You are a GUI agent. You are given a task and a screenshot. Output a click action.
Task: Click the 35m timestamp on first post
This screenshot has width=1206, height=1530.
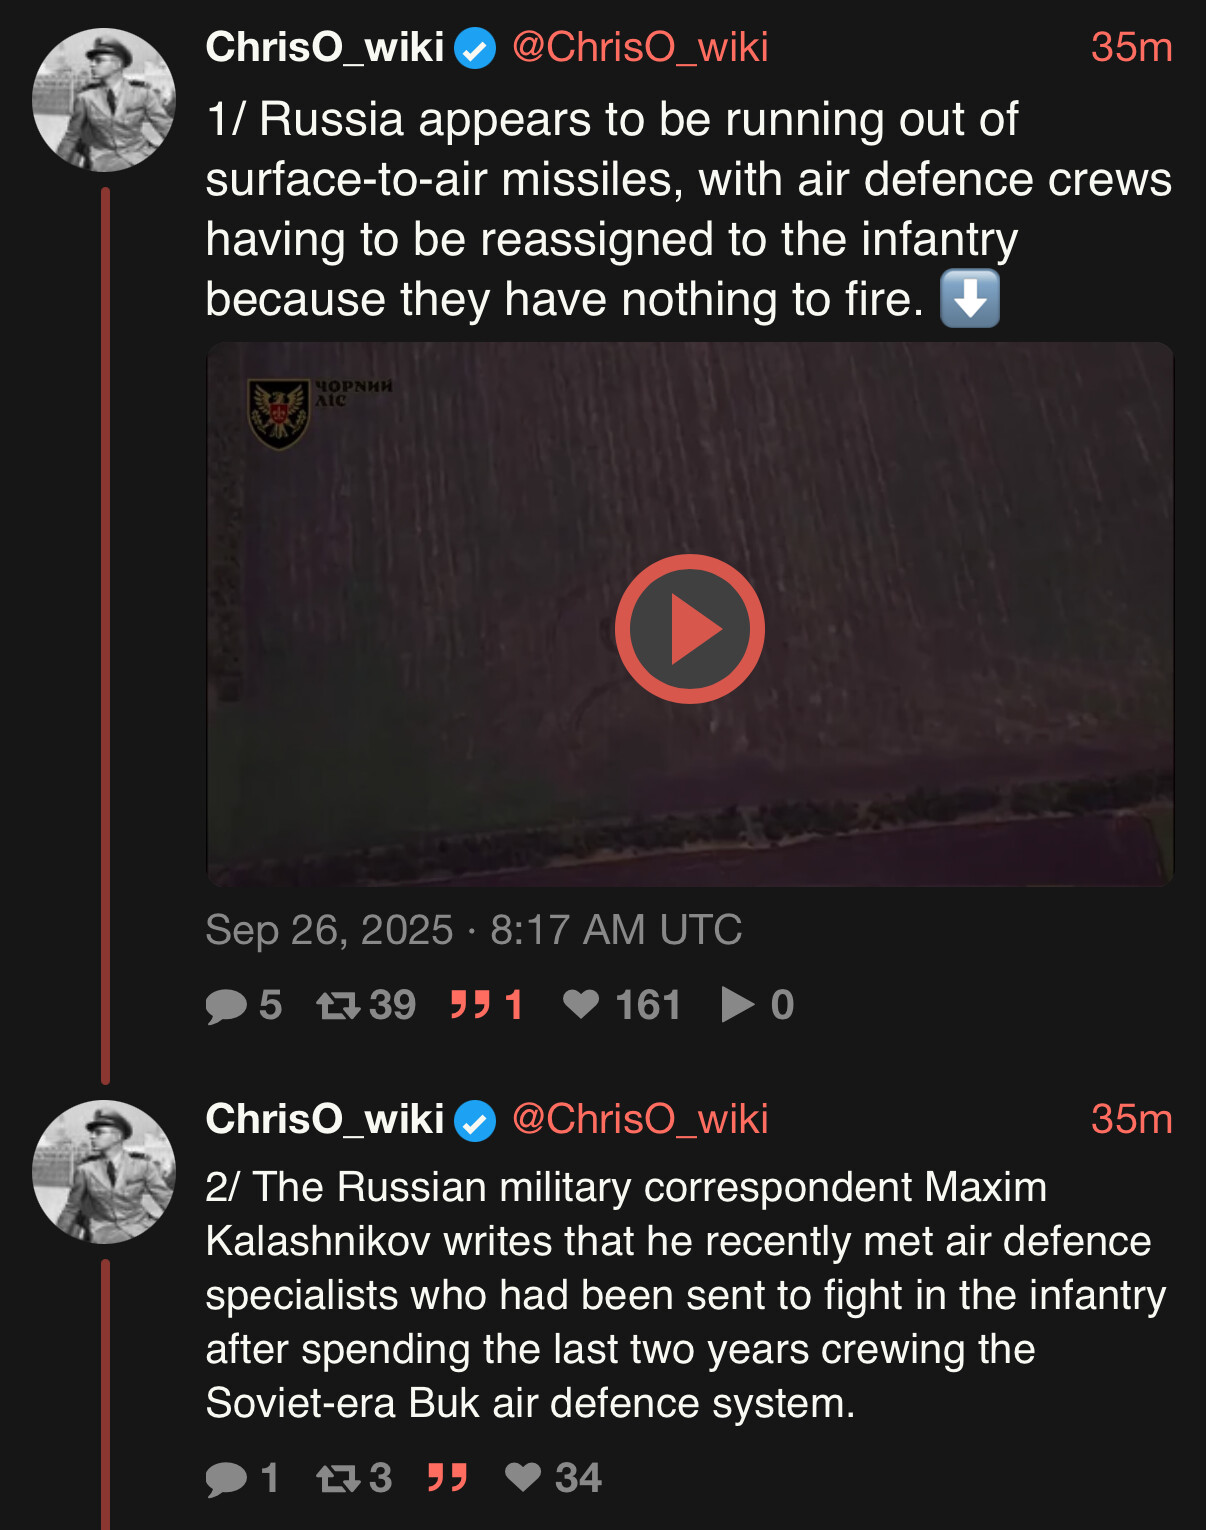1131,47
